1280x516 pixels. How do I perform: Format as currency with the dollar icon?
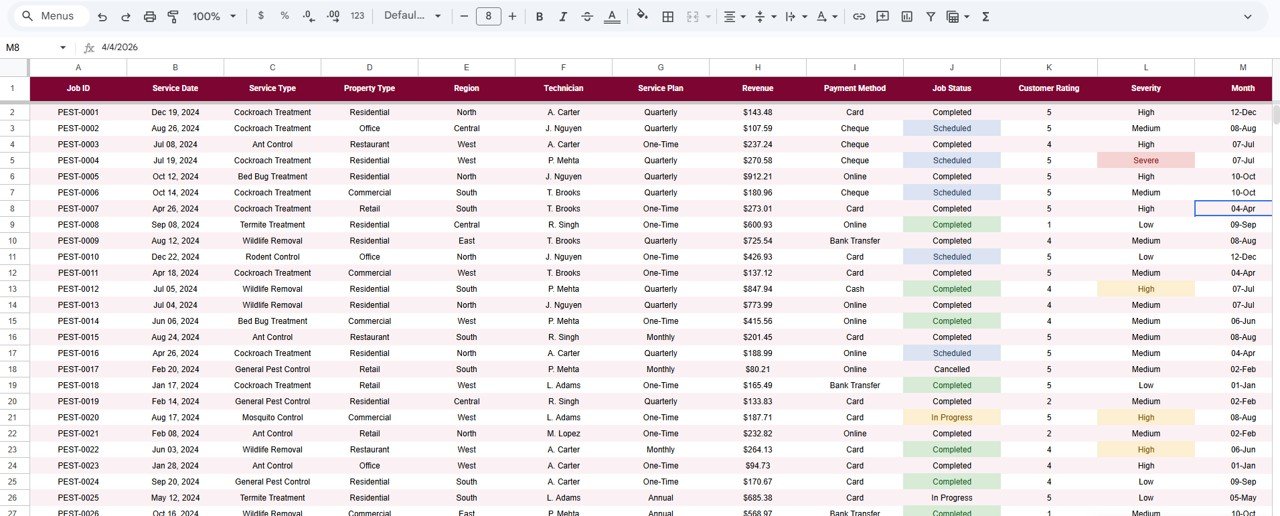click(x=261, y=17)
